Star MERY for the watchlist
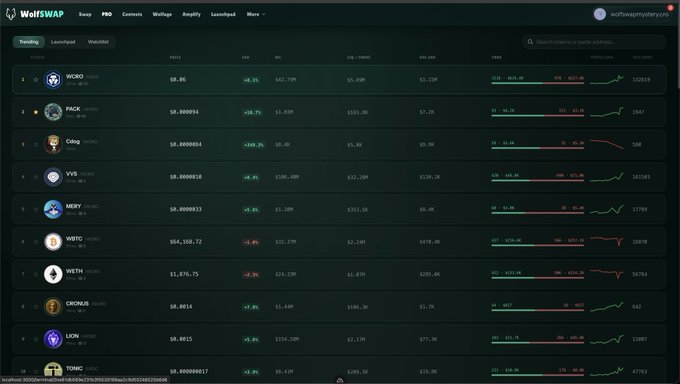680x384 pixels. click(36, 209)
